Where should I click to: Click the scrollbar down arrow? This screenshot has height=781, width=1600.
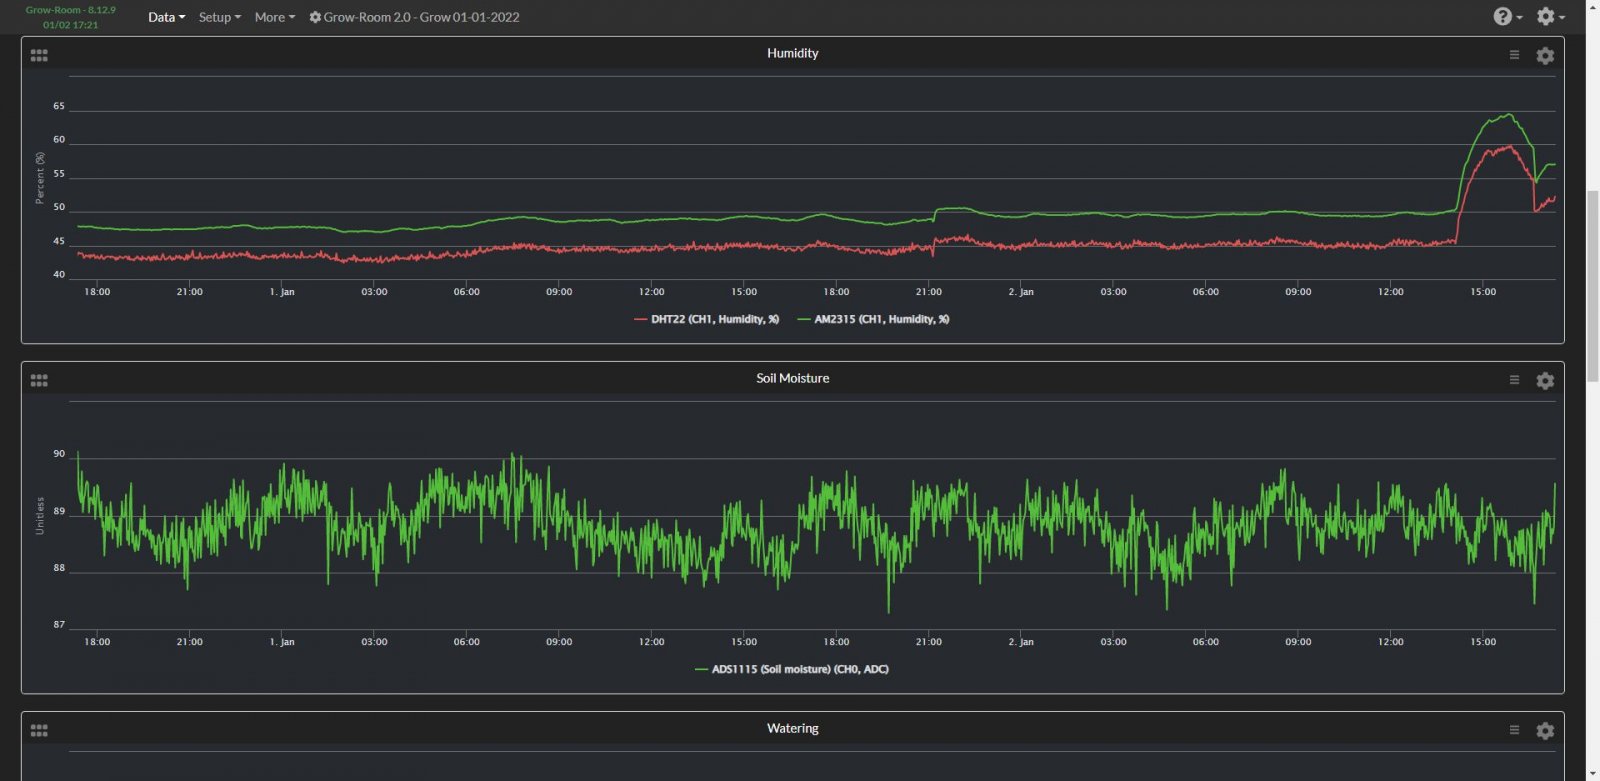click(1592, 773)
